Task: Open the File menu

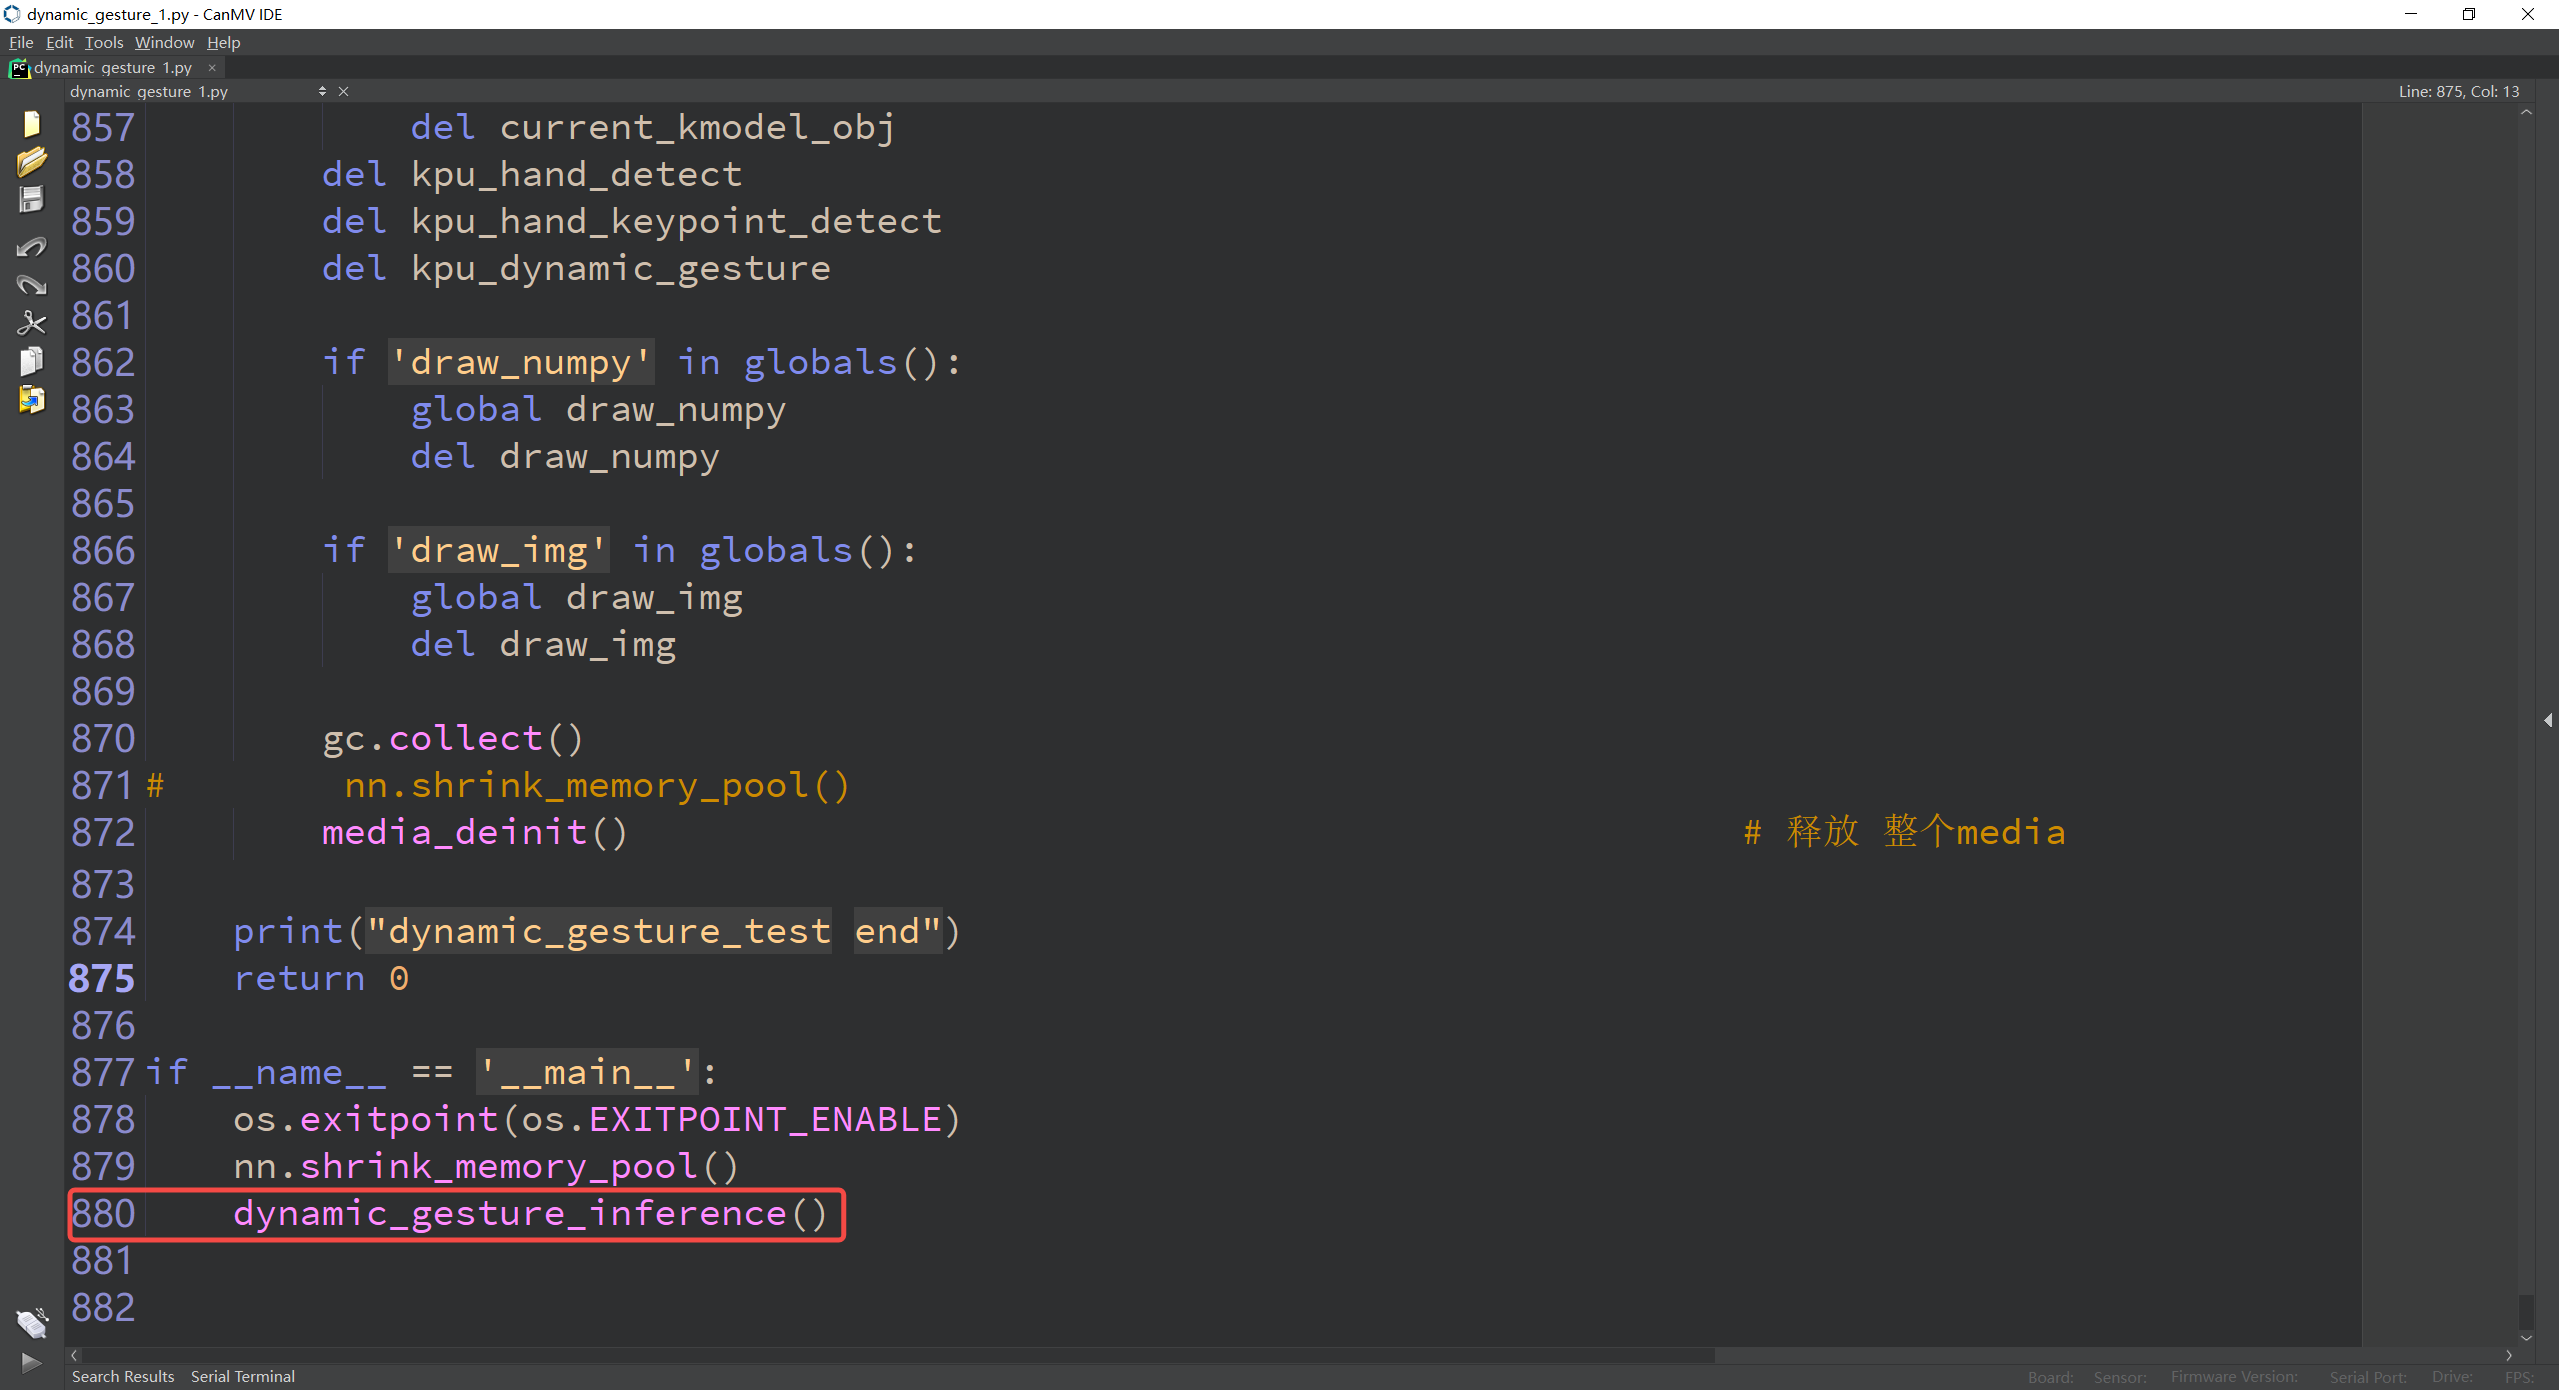Action: tap(20, 42)
